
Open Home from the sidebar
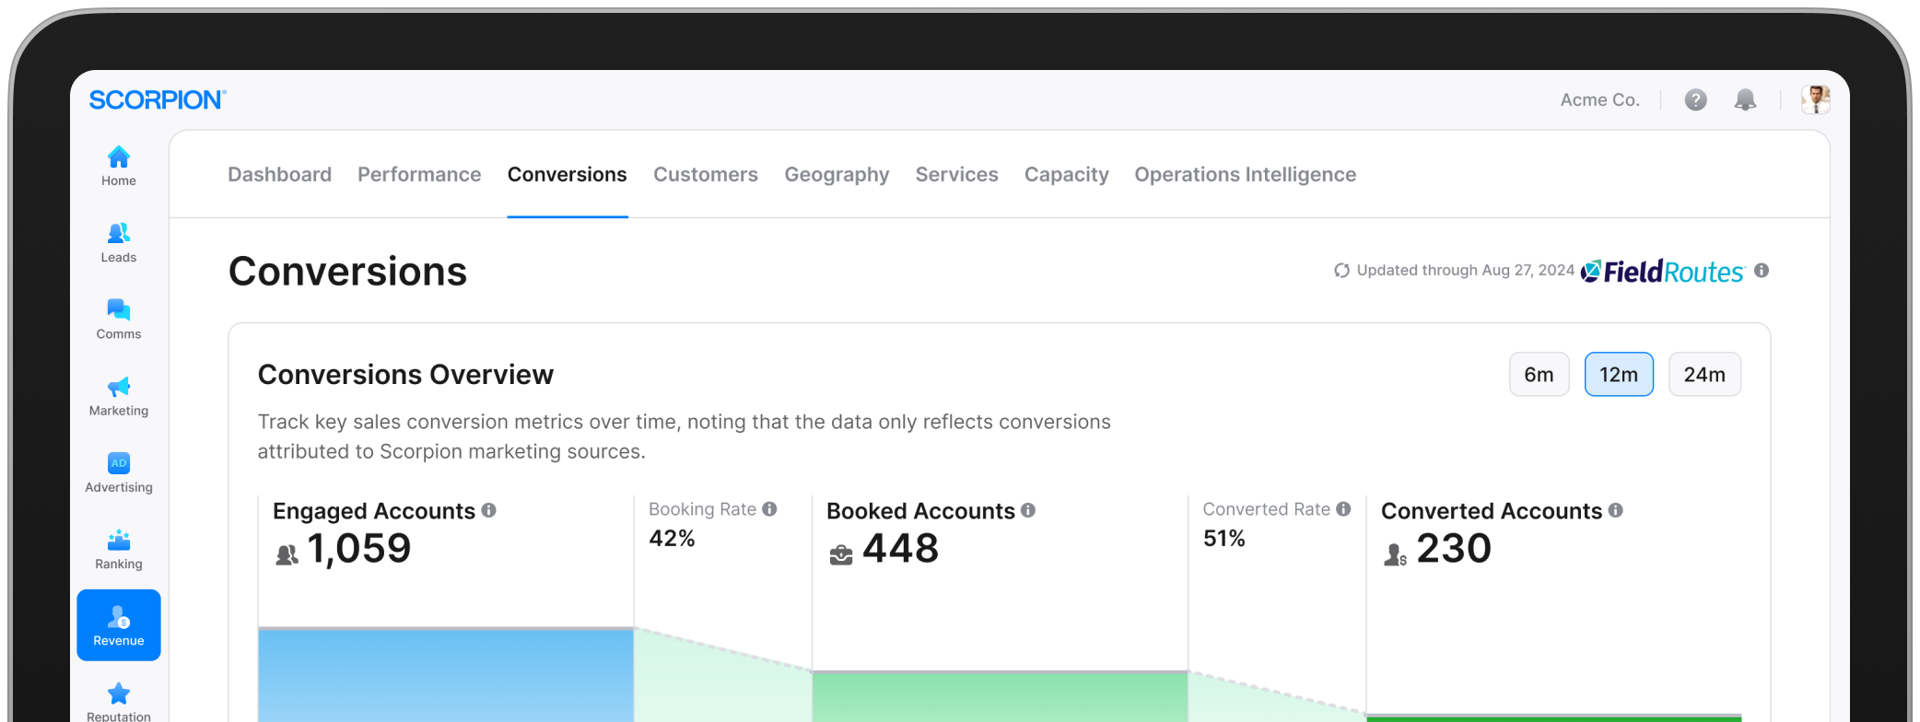[x=118, y=166]
